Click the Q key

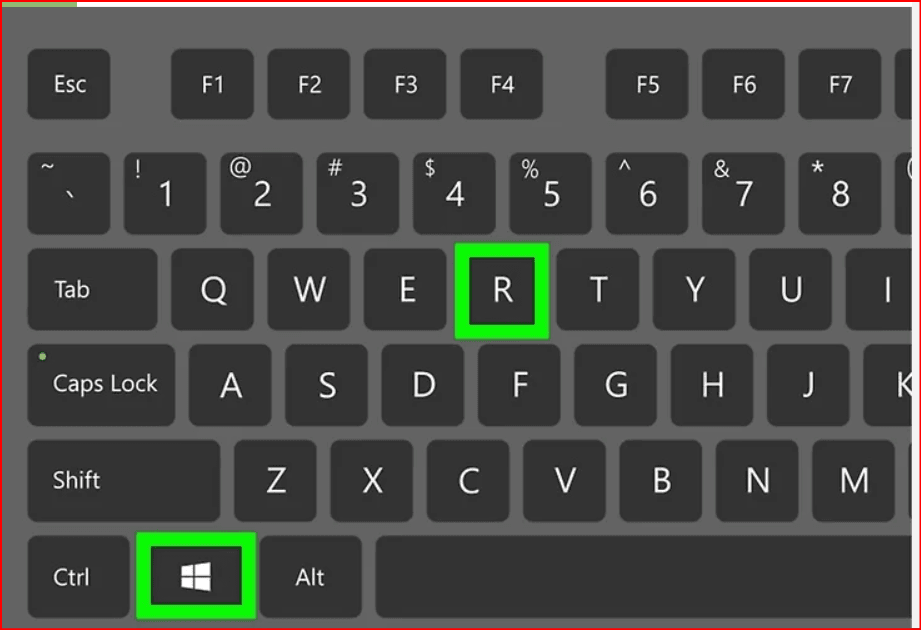[213, 289]
